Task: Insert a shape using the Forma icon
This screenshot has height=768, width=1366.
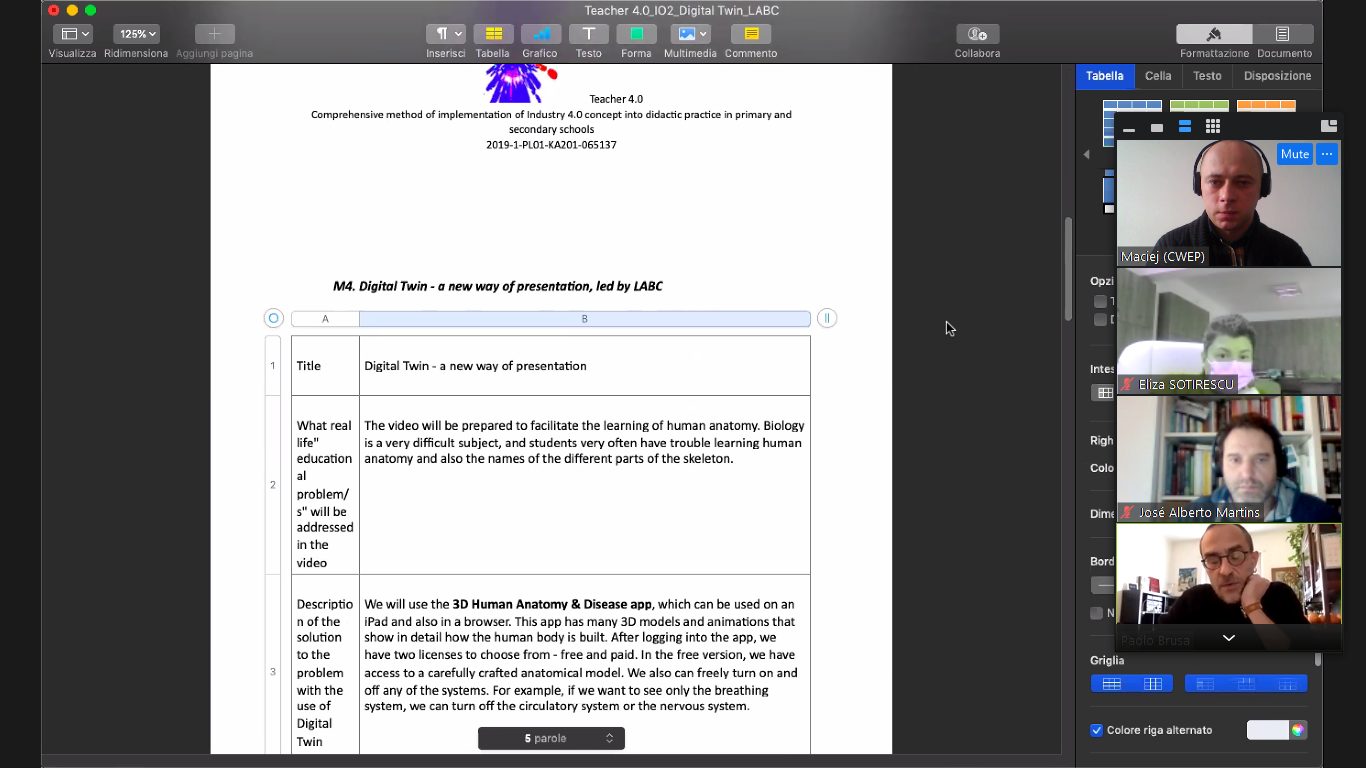Action: pyautogui.click(x=636, y=34)
